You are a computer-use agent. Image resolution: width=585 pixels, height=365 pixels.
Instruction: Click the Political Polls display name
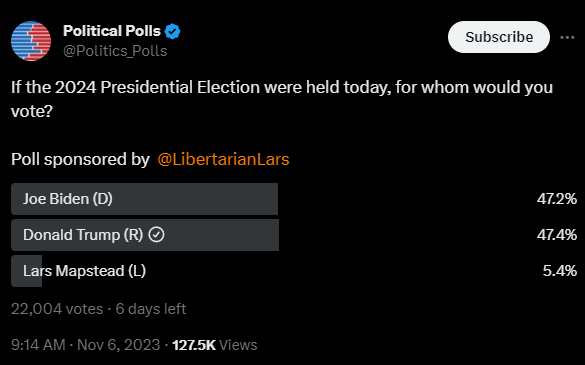(112, 31)
